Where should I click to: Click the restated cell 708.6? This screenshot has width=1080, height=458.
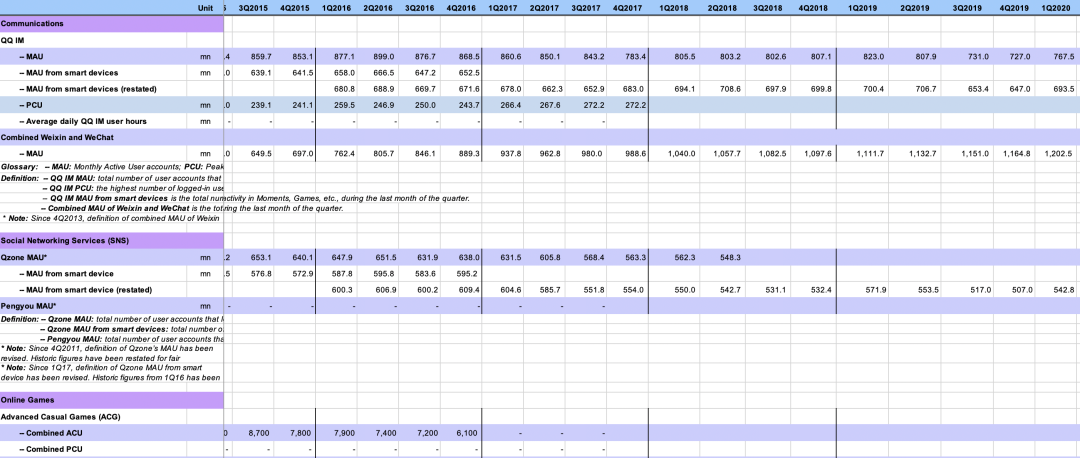pyautogui.click(x=729, y=89)
